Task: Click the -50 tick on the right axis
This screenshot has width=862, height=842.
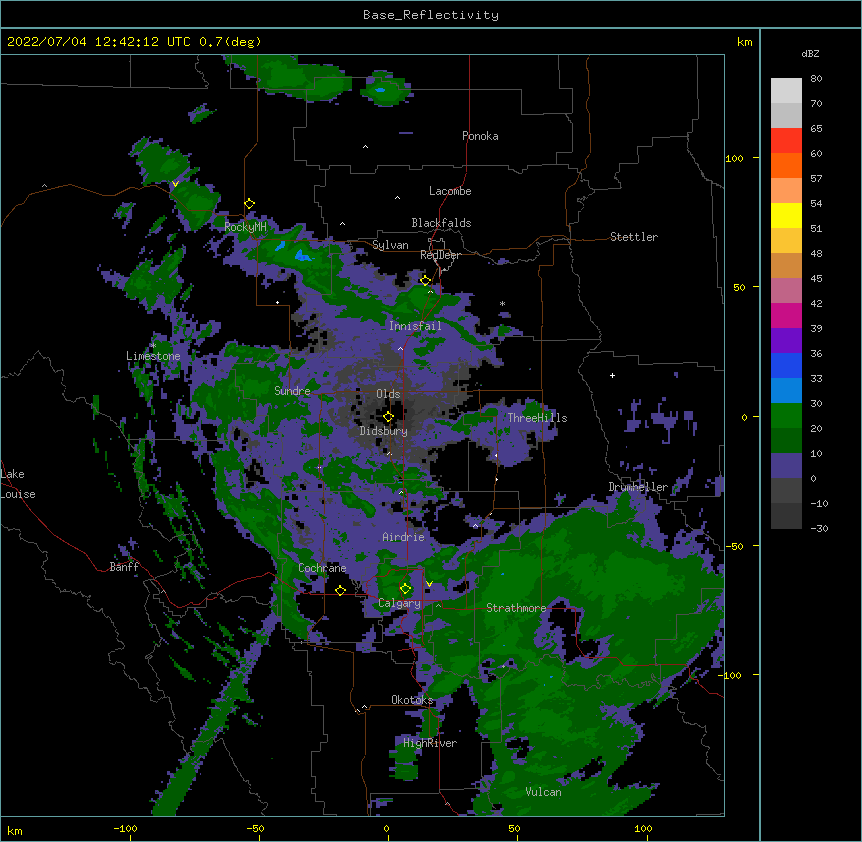Action: pos(734,546)
